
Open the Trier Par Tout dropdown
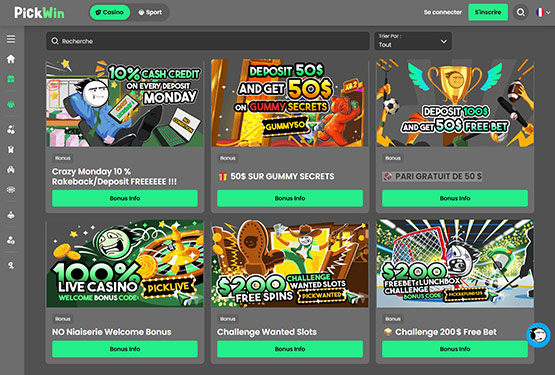(x=413, y=41)
